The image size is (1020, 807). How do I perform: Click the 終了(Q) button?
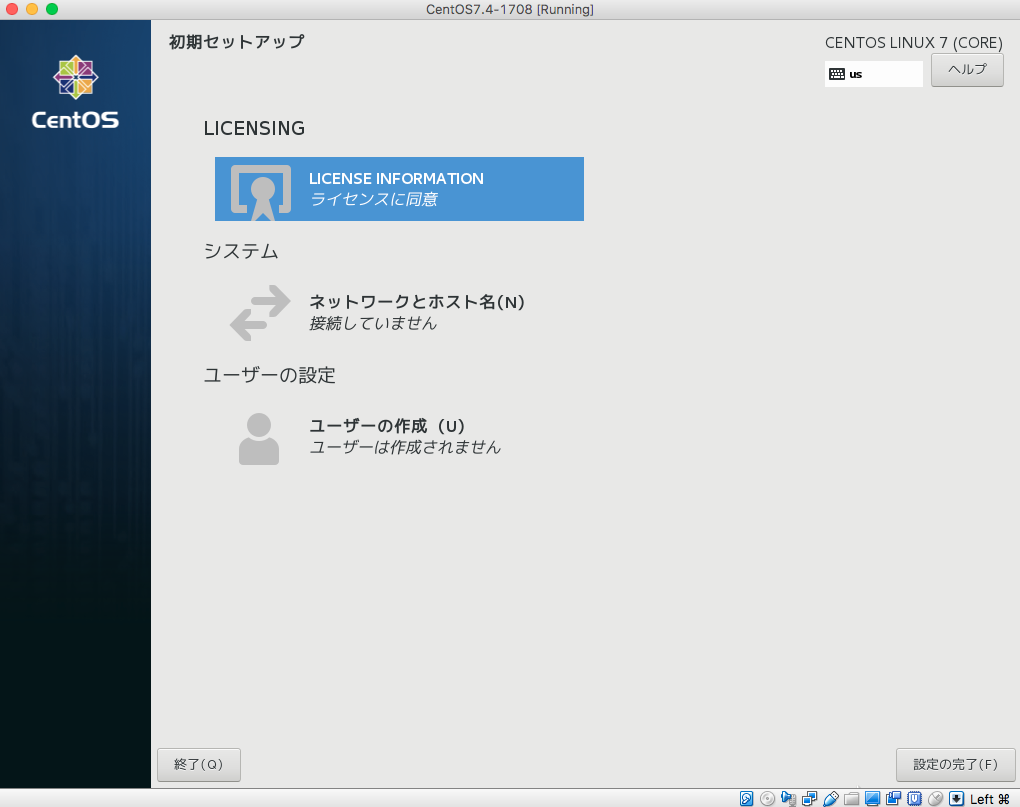click(198, 764)
